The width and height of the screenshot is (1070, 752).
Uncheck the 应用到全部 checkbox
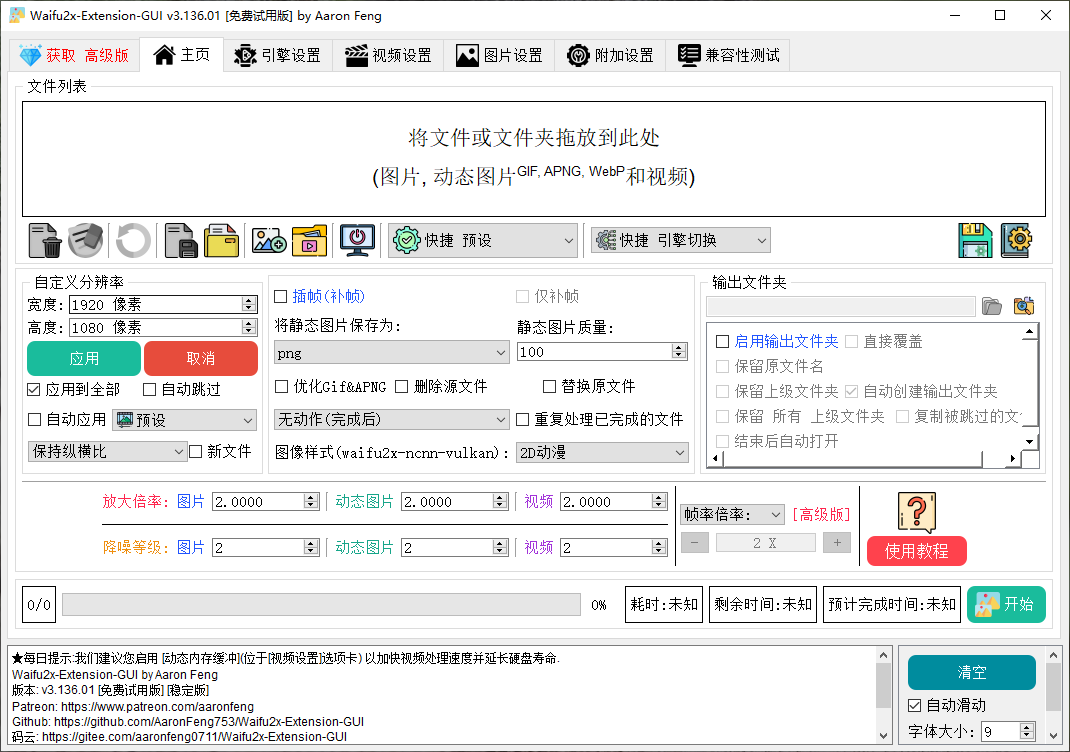(34, 389)
